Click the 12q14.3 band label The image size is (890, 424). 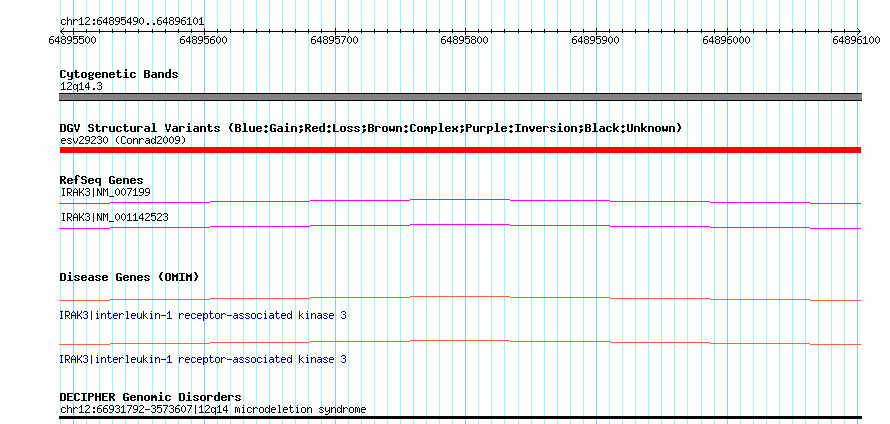pos(81,87)
